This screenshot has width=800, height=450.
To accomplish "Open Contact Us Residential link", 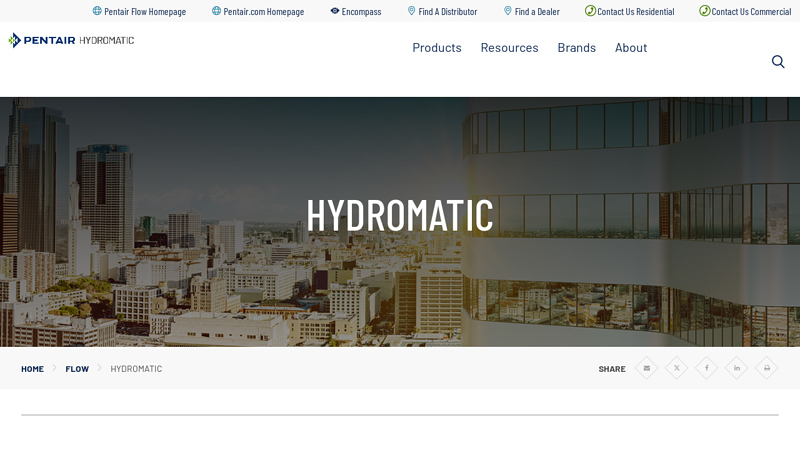I will [x=636, y=12].
